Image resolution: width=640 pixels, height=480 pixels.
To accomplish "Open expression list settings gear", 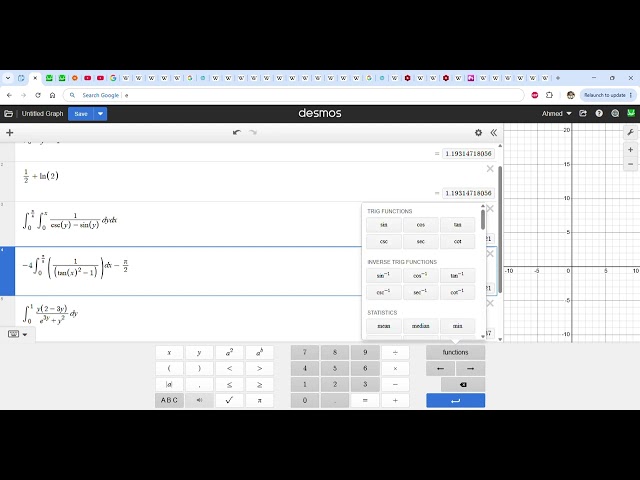I will click(x=478, y=132).
